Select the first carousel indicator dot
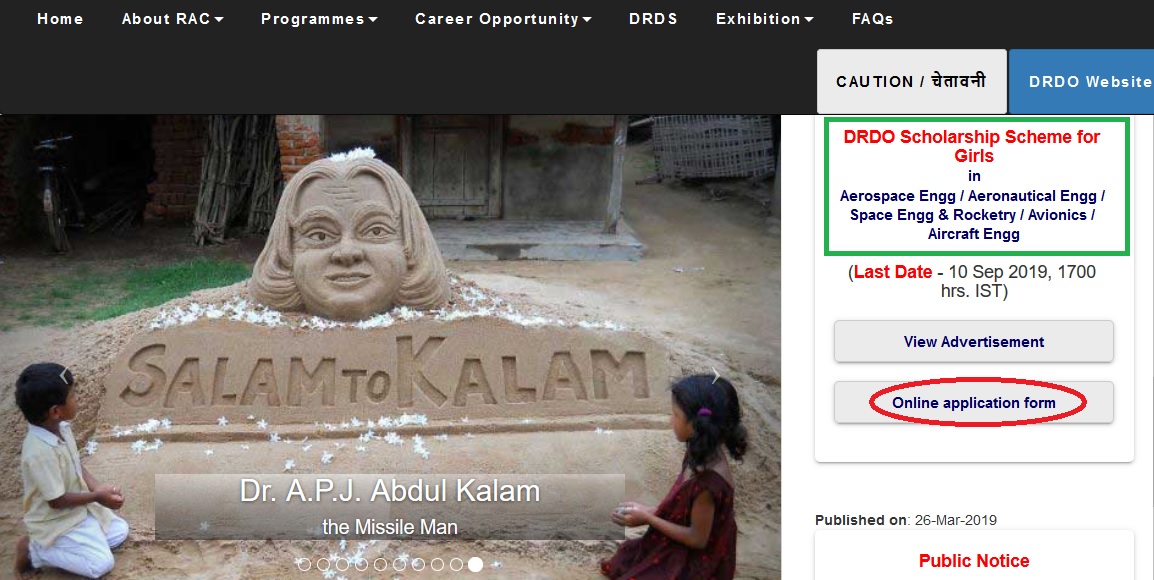 [x=304, y=565]
